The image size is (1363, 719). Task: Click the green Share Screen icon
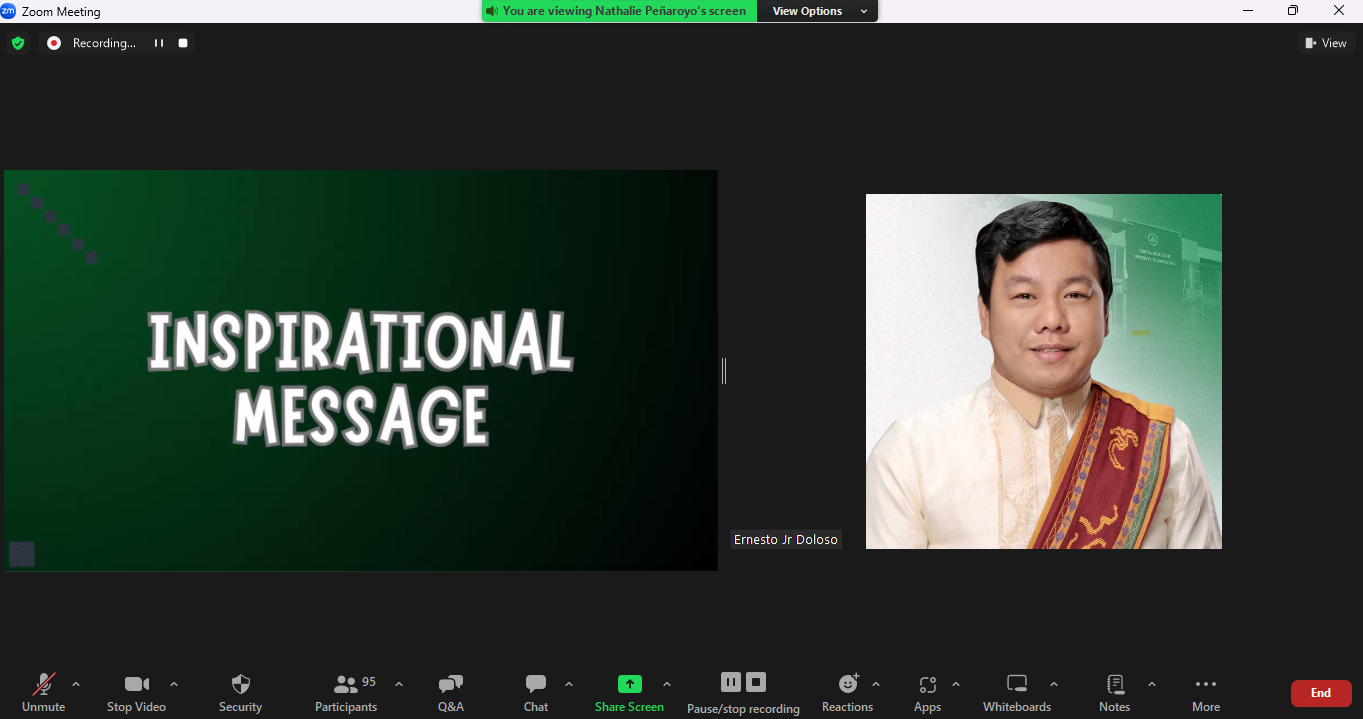[629, 685]
